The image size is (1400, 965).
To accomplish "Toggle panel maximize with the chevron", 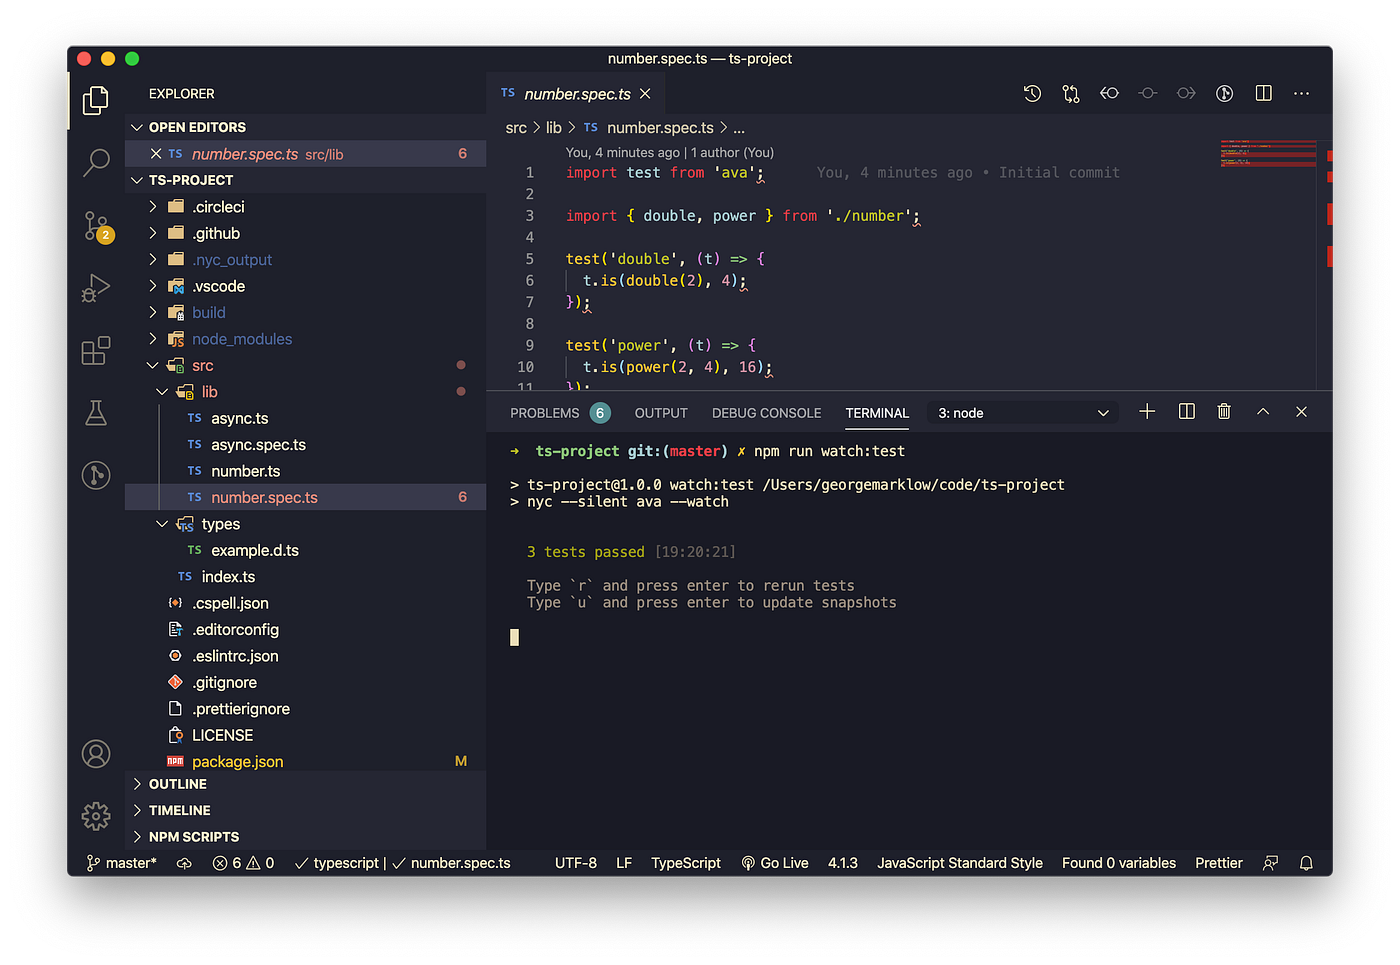I will 1263,411.
